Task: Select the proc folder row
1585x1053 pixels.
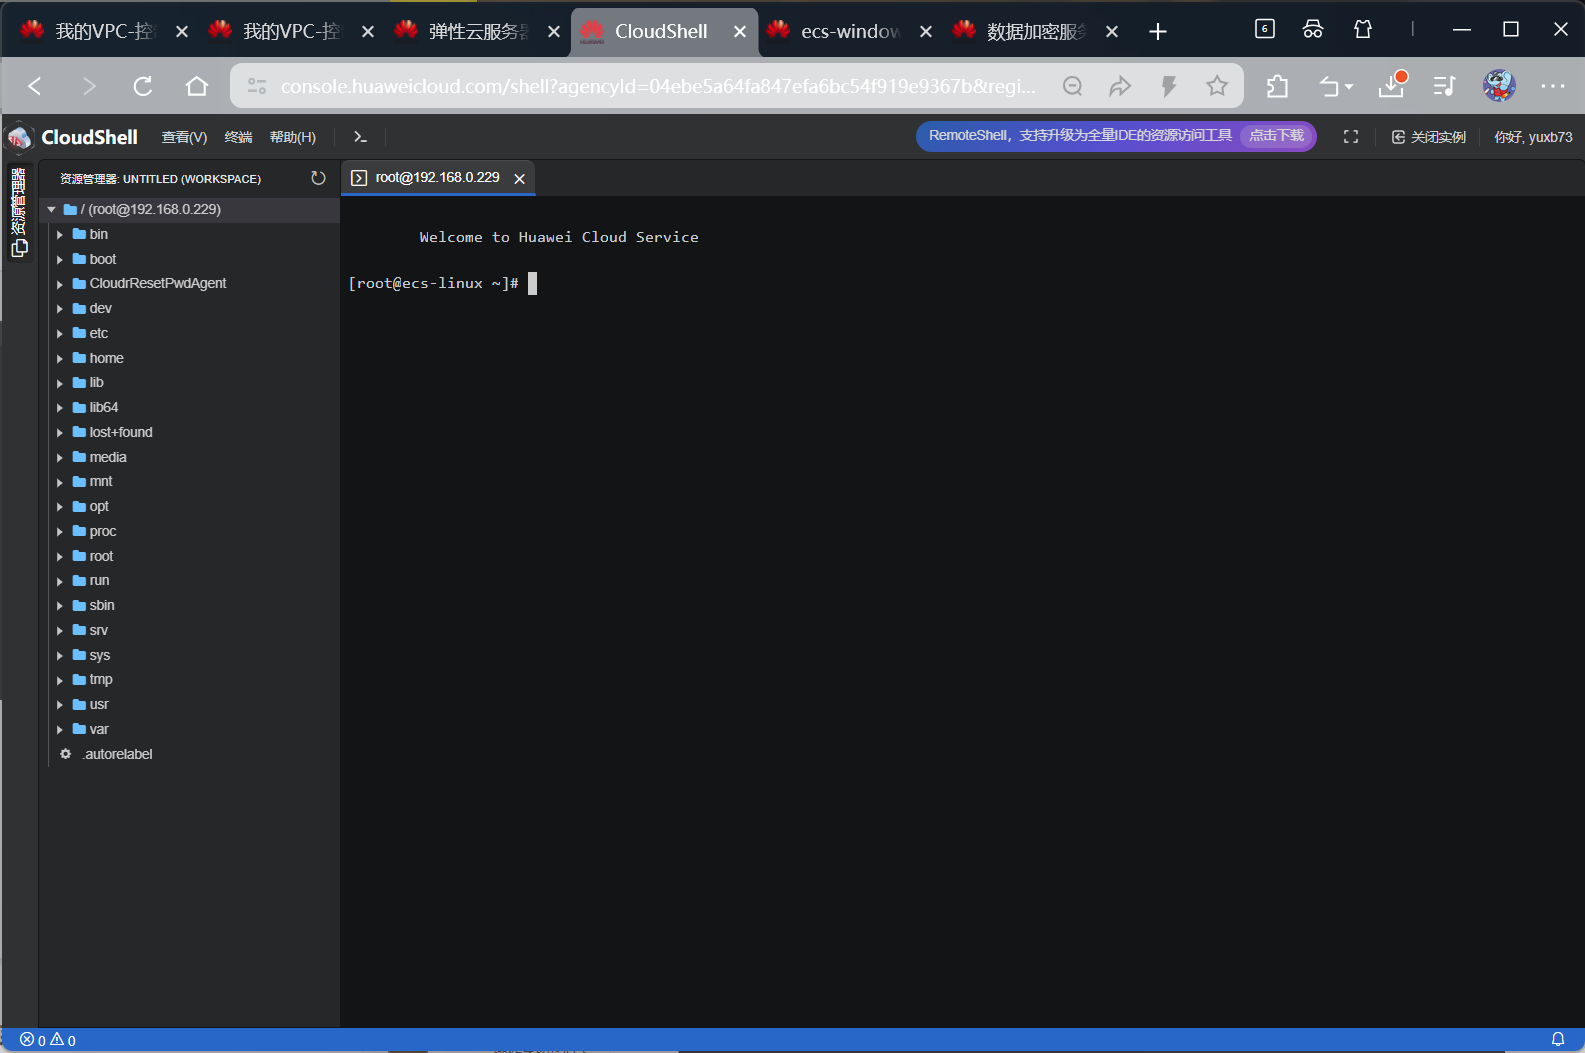Action: [x=190, y=531]
